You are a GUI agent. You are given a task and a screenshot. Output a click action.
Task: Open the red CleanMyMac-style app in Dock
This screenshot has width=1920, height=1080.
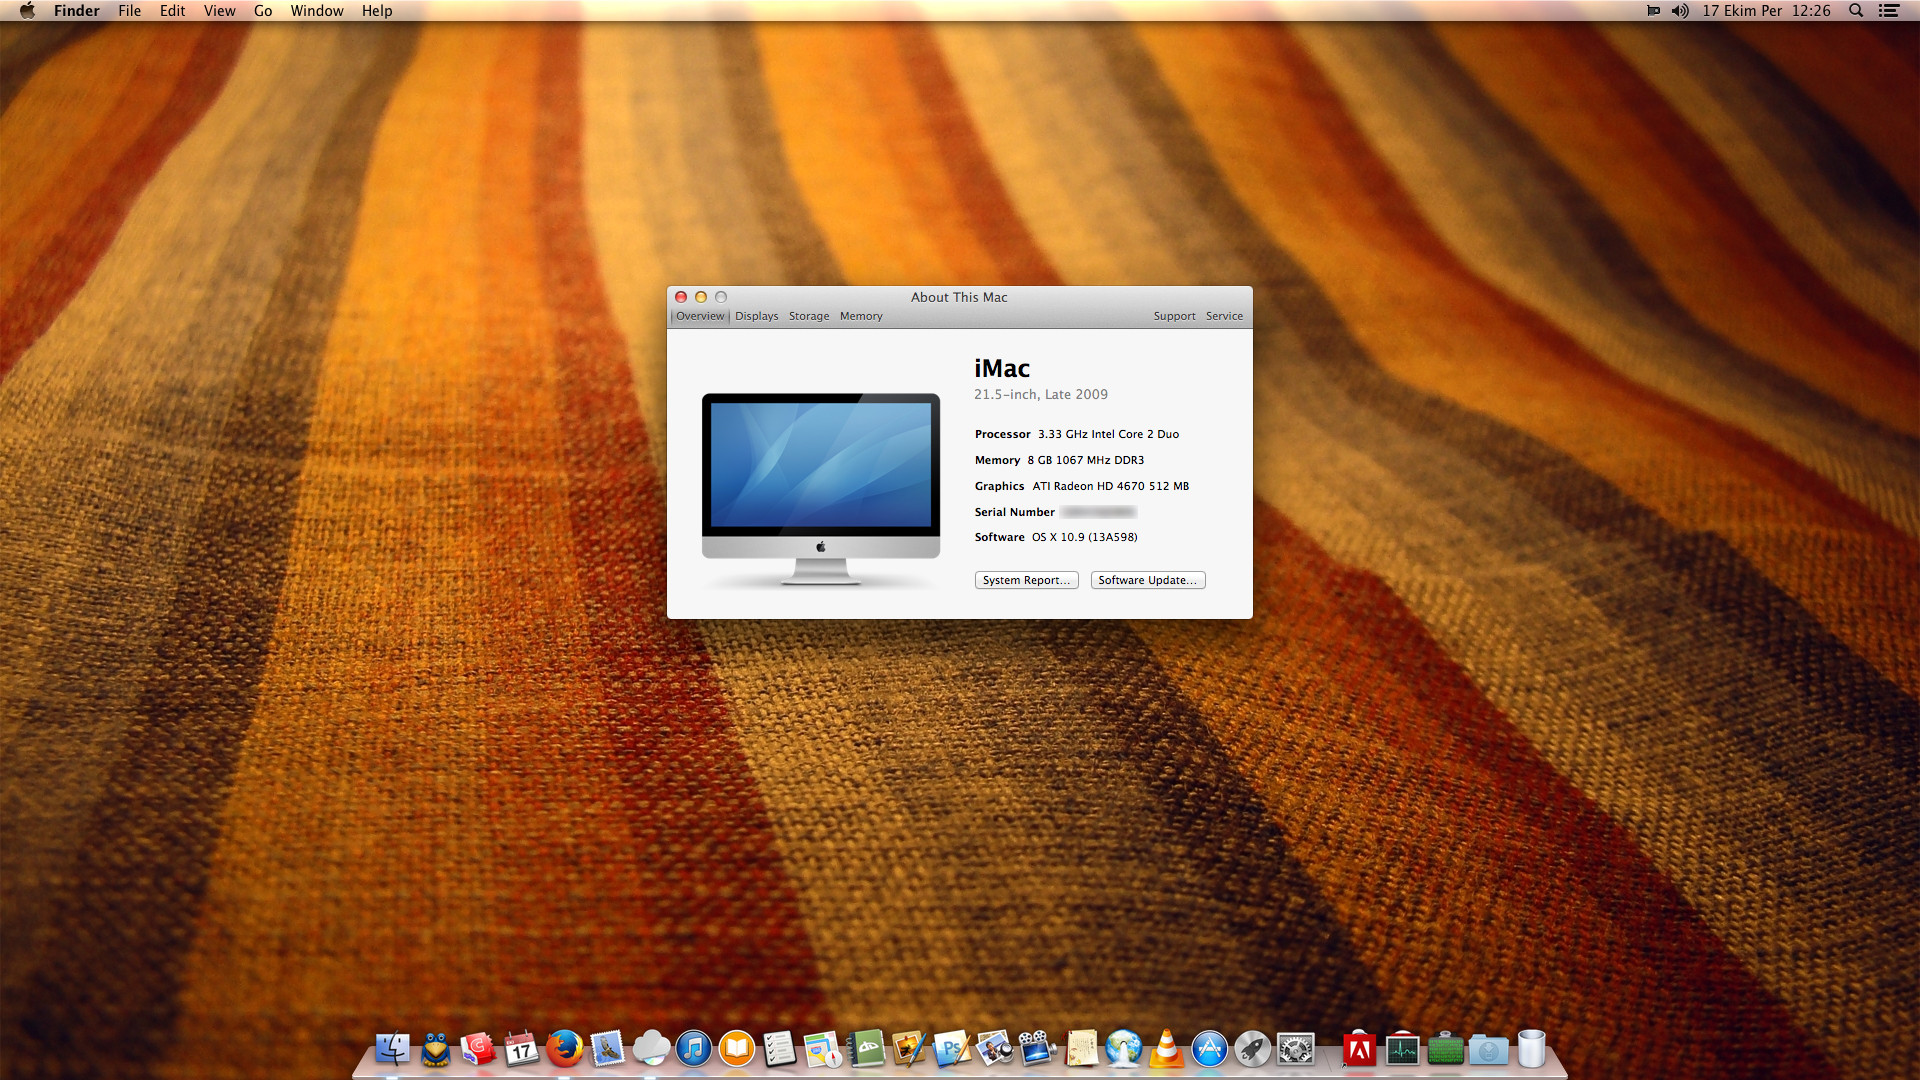478,1049
